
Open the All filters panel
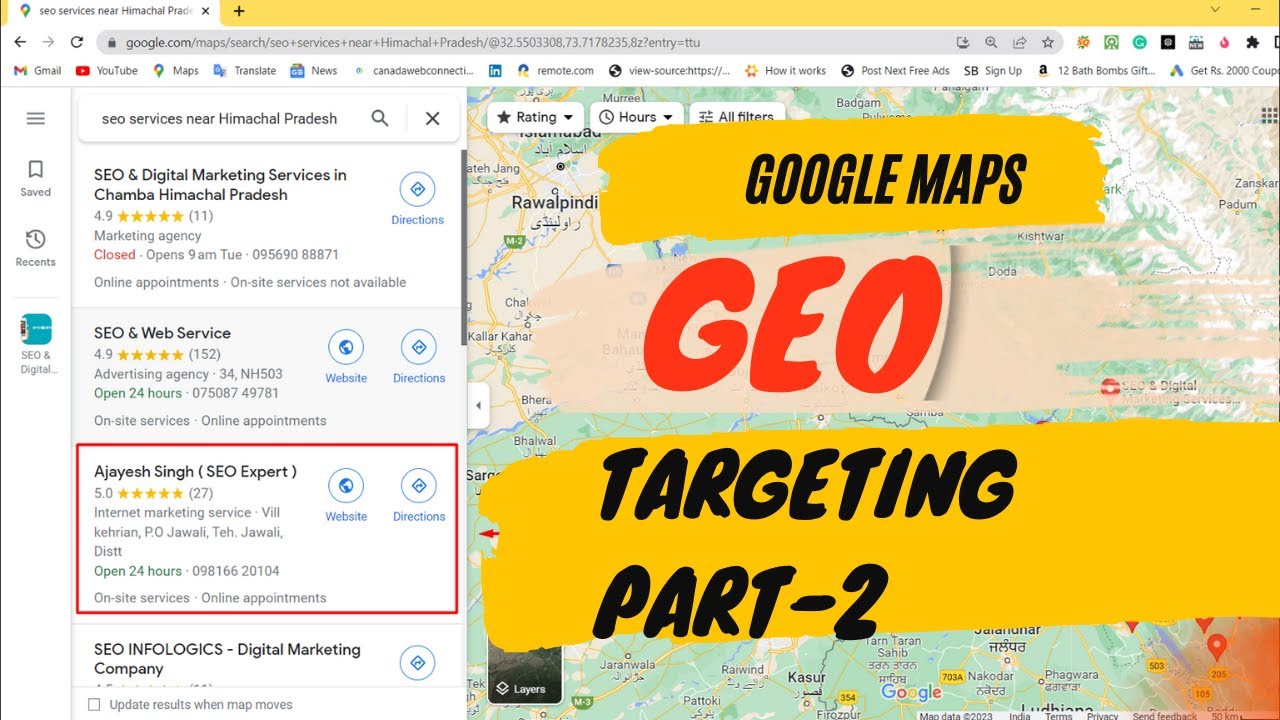click(736, 117)
